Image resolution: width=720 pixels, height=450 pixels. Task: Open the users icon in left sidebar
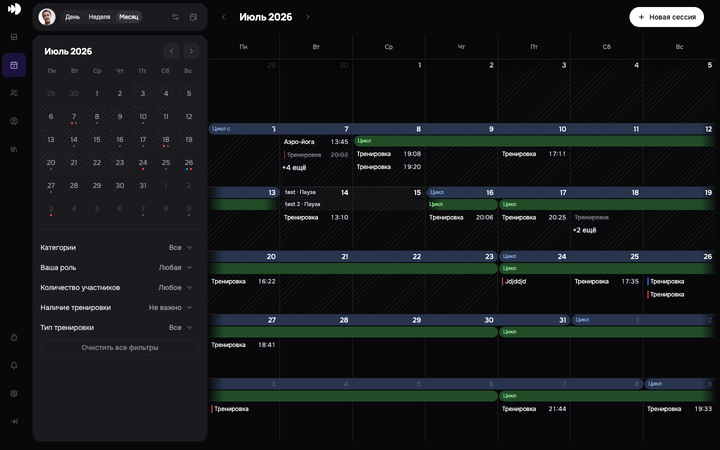(x=14, y=93)
